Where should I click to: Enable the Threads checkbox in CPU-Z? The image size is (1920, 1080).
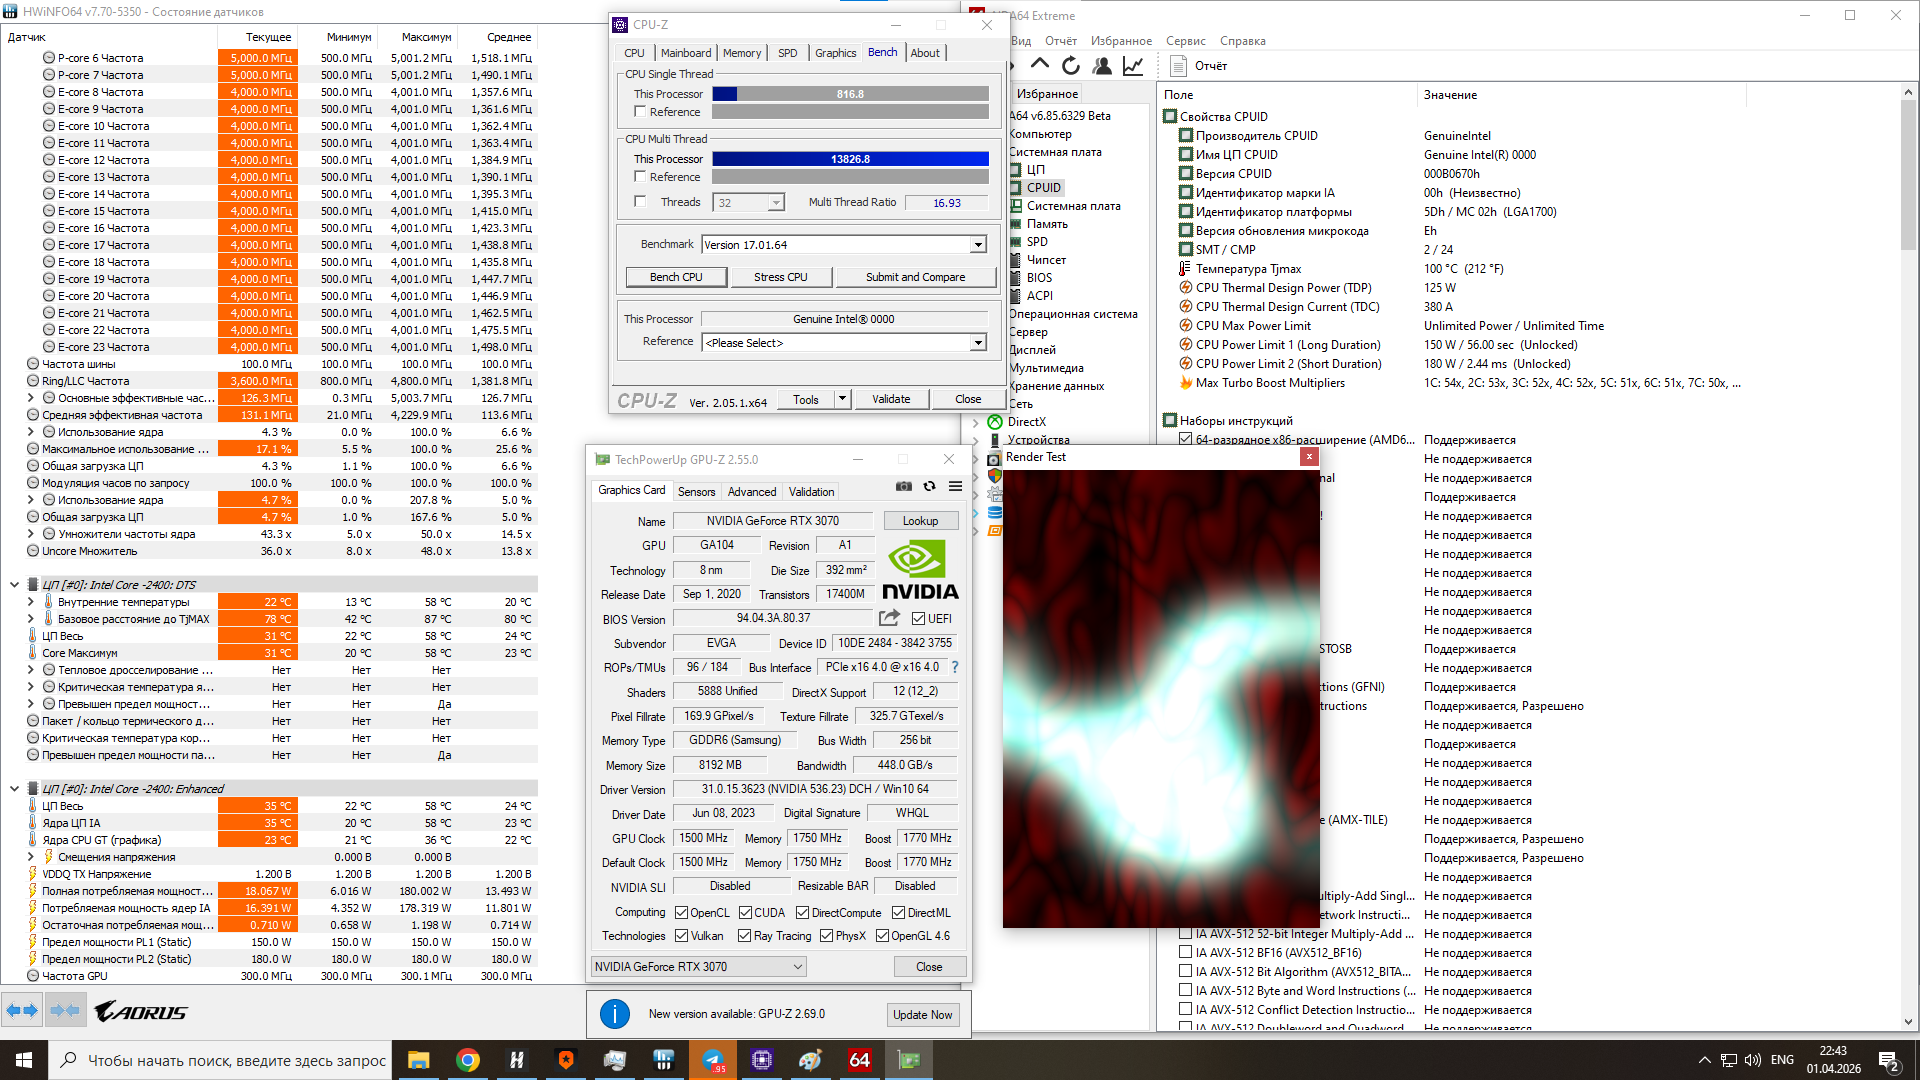[x=640, y=202]
